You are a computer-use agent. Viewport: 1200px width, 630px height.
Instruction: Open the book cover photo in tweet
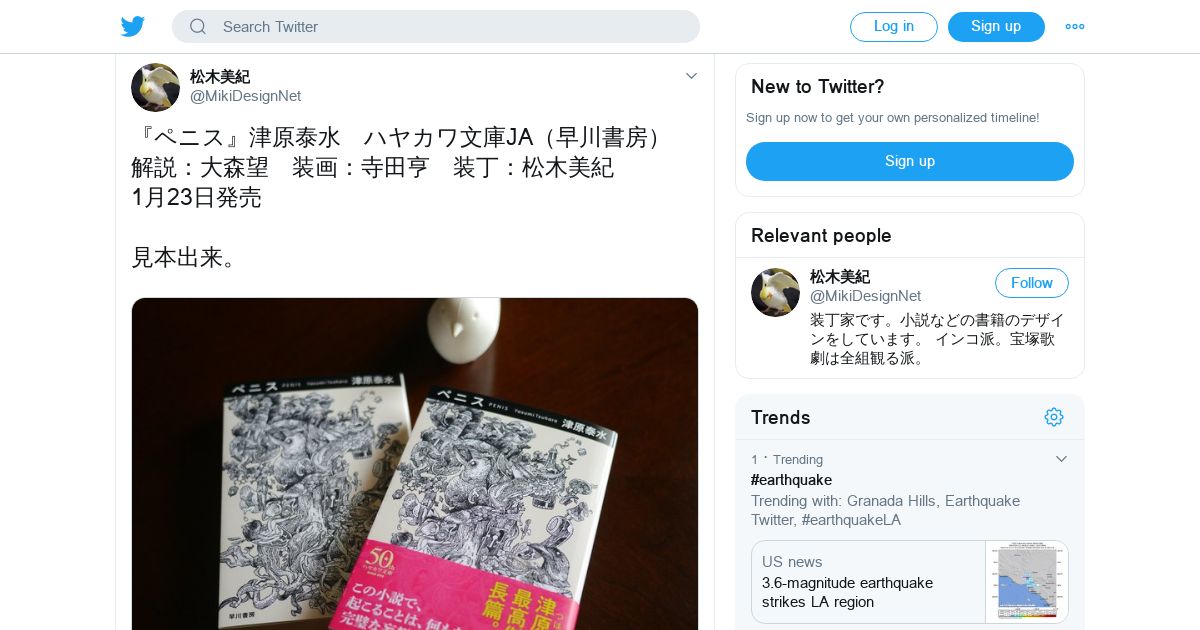coord(415,464)
